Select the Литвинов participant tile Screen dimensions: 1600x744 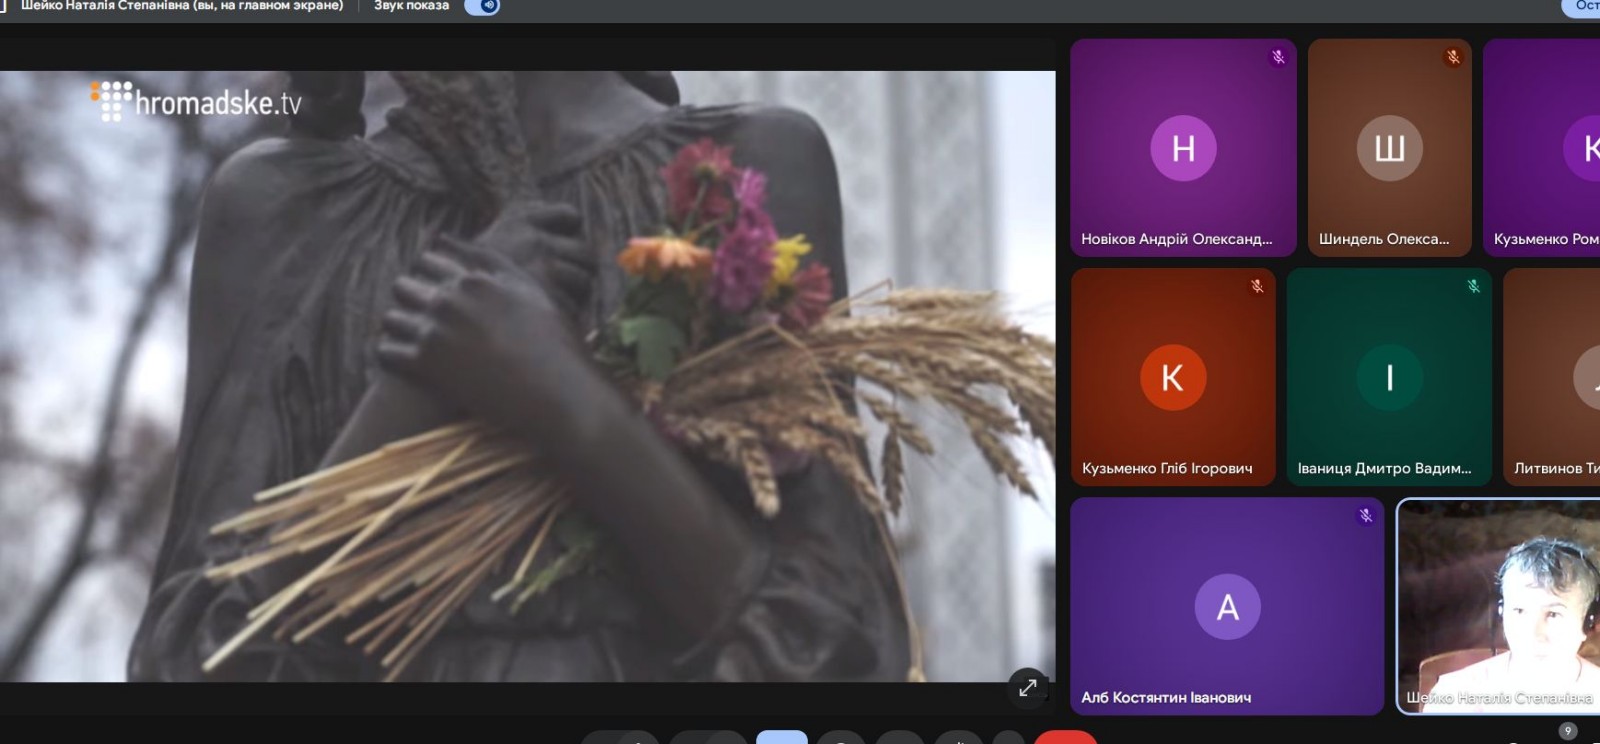point(1552,377)
